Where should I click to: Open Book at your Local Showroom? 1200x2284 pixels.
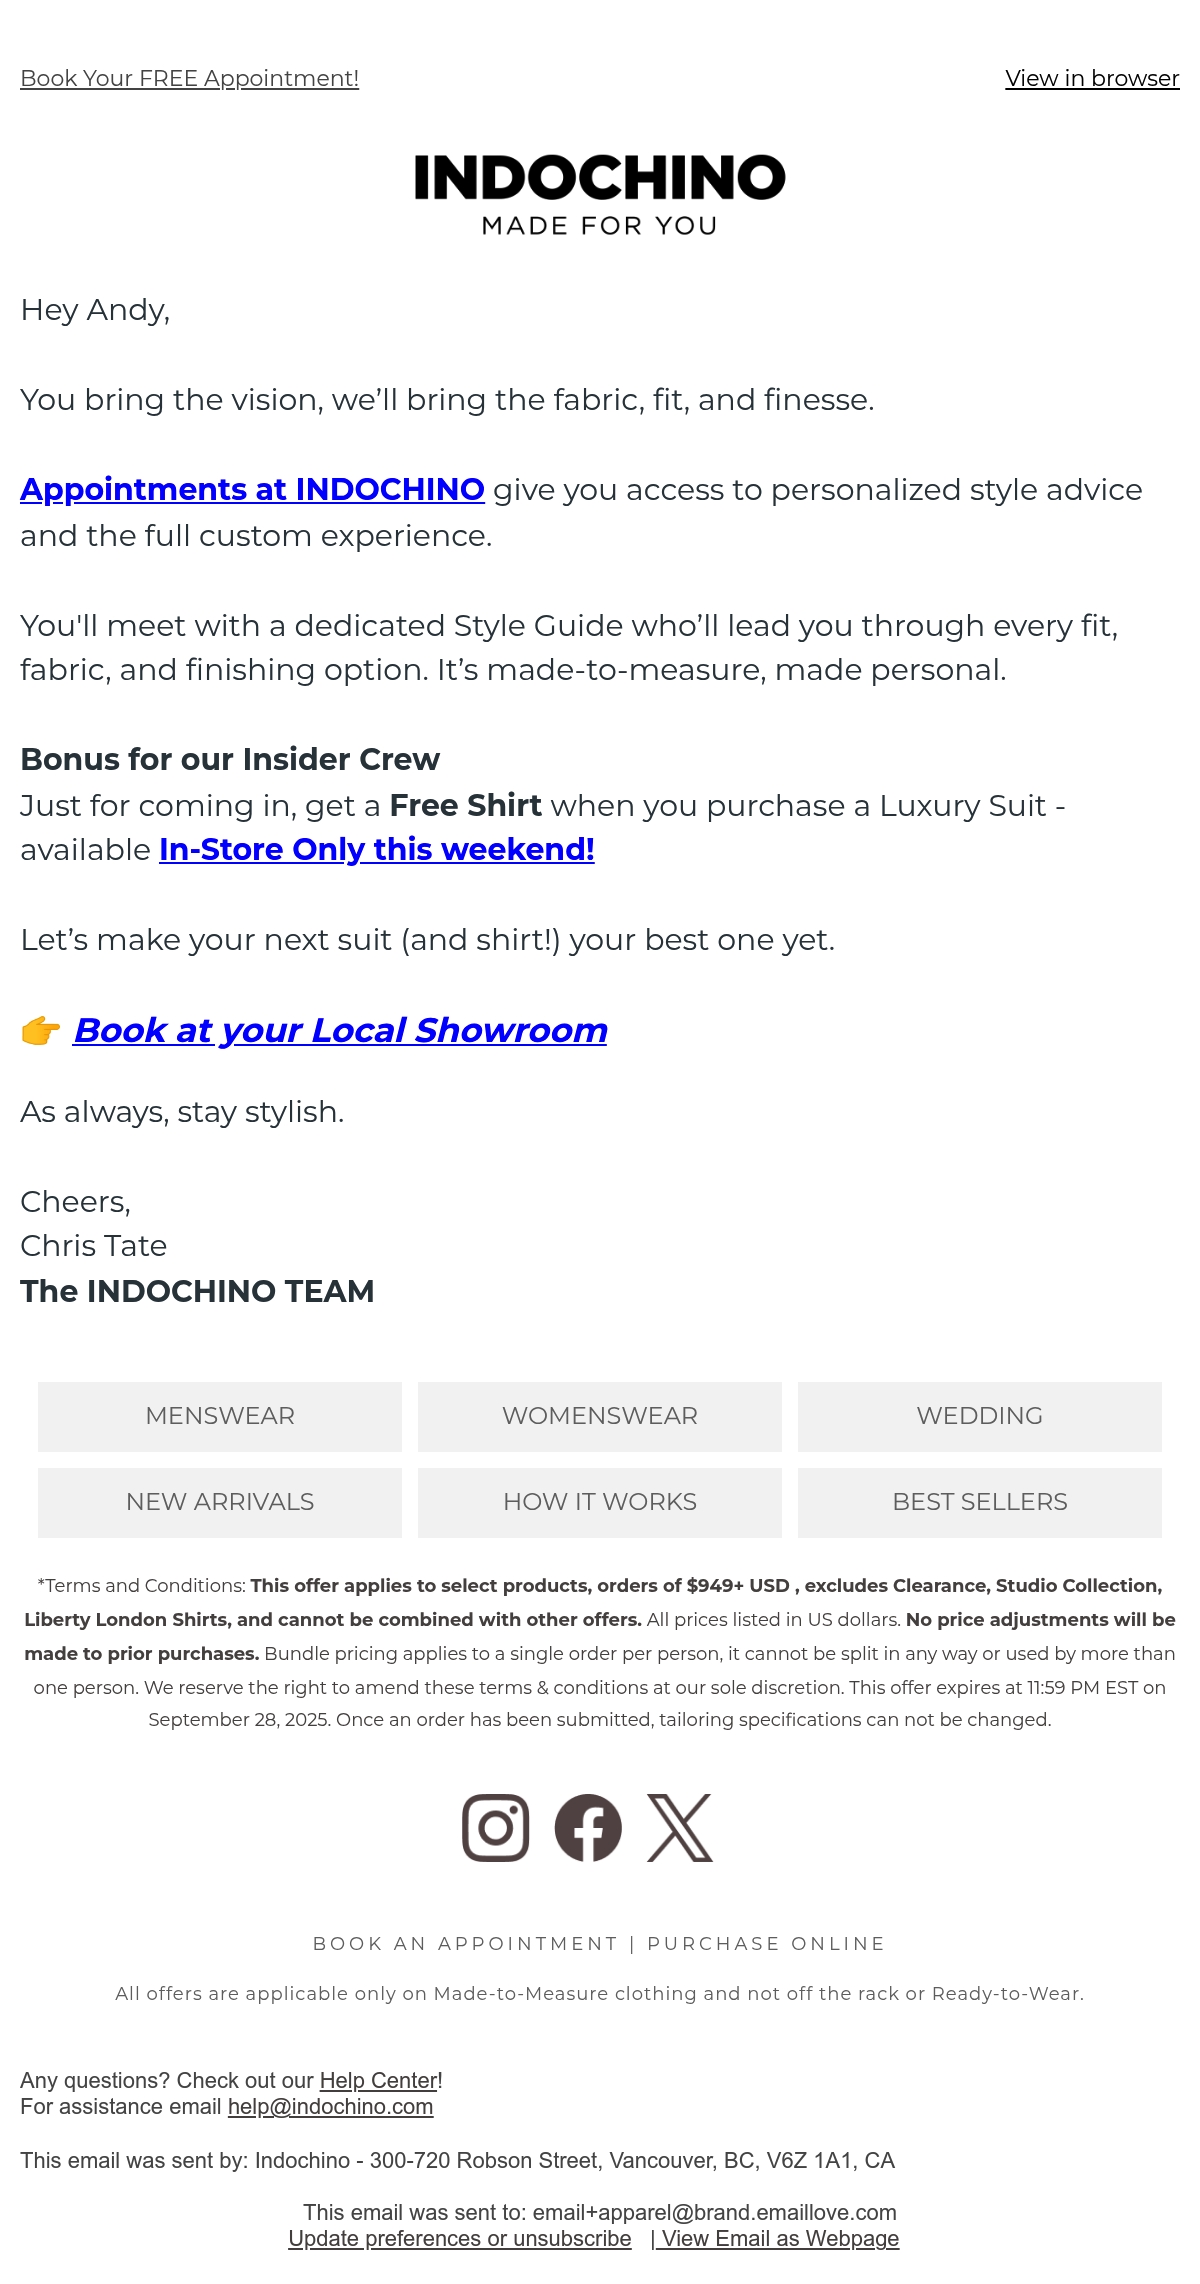click(340, 1030)
